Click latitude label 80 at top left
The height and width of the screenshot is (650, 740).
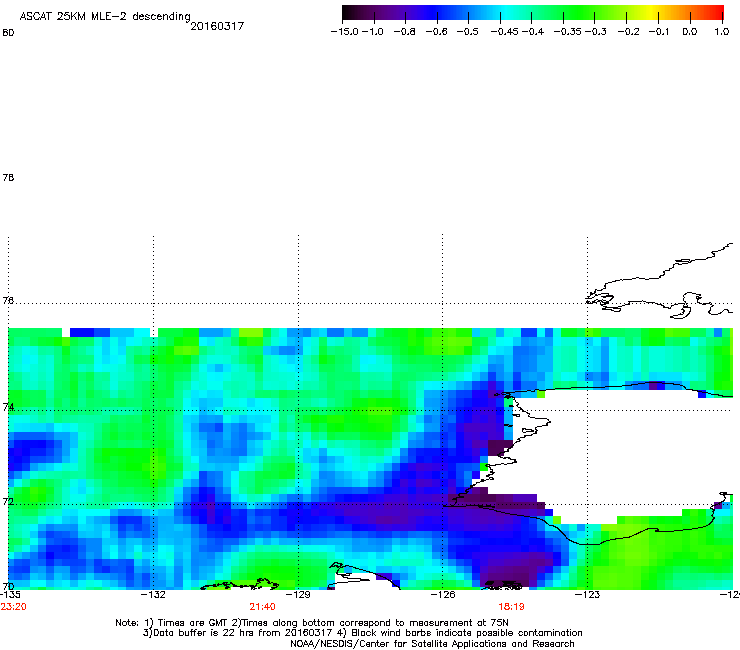pos(8,33)
